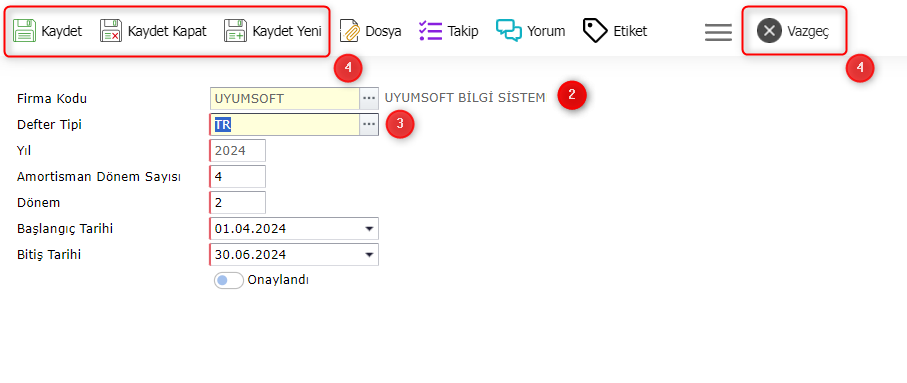The width and height of the screenshot is (907, 383).
Task: Click the Dönem field showing 2
Action: 237,202
